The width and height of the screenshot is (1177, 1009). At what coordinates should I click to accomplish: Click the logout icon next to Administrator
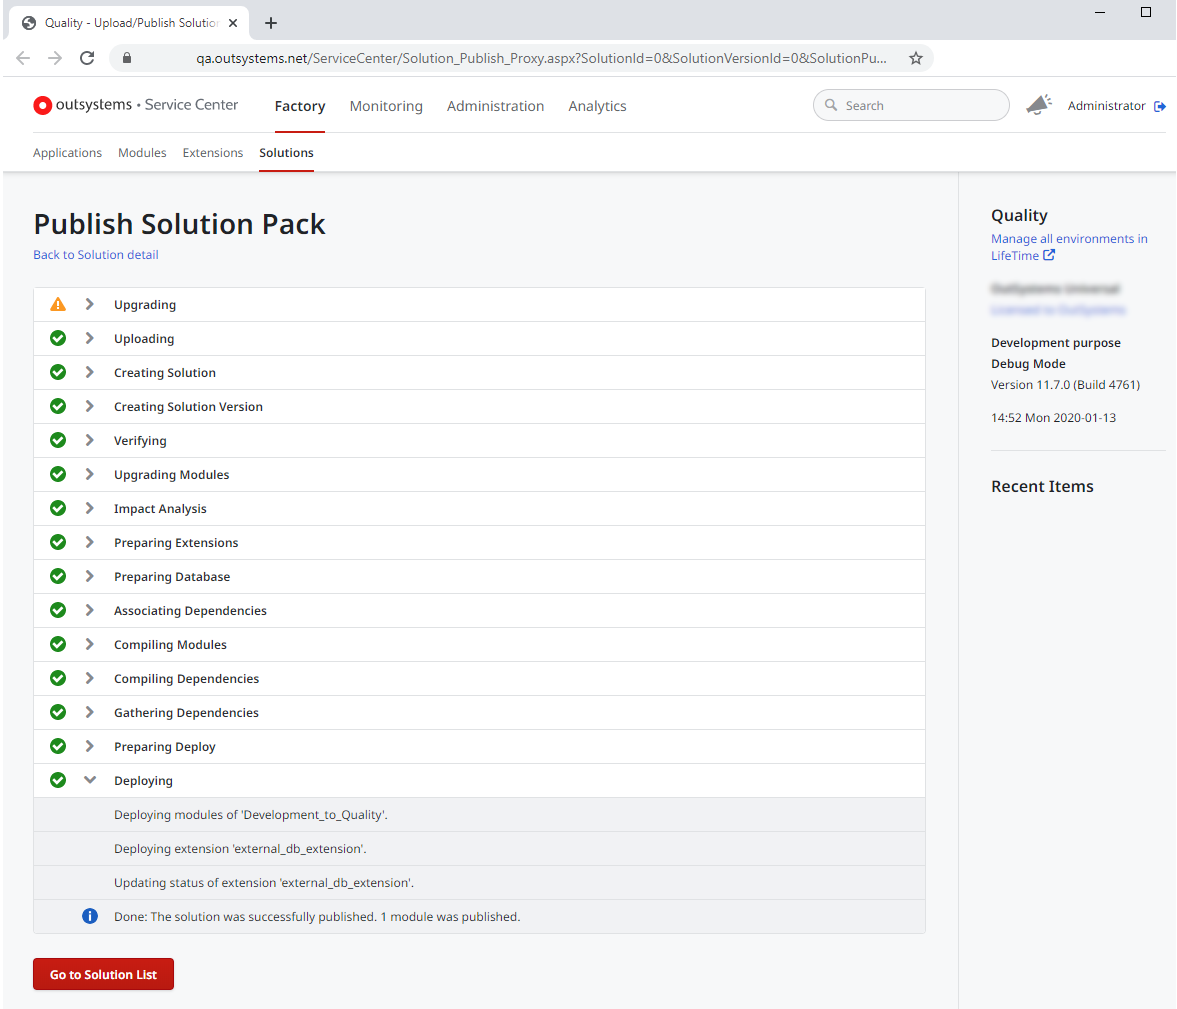1160,105
